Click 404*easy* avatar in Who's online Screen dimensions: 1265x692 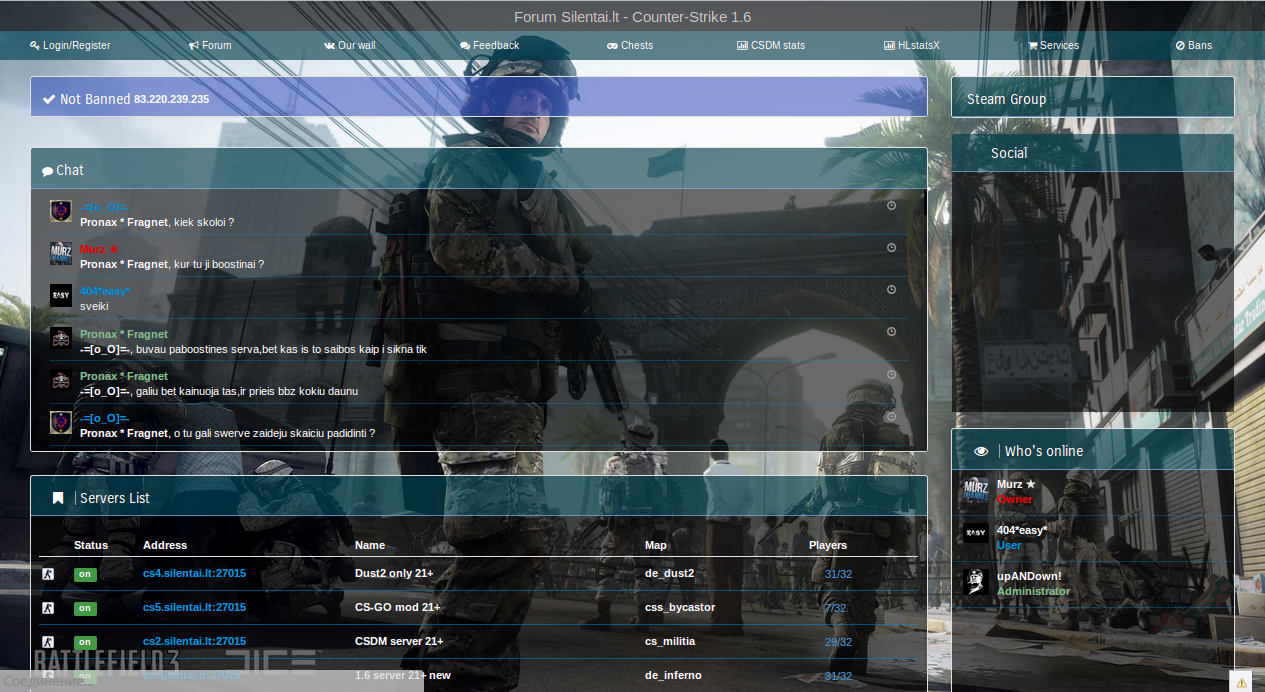pyautogui.click(x=976, y=533)
